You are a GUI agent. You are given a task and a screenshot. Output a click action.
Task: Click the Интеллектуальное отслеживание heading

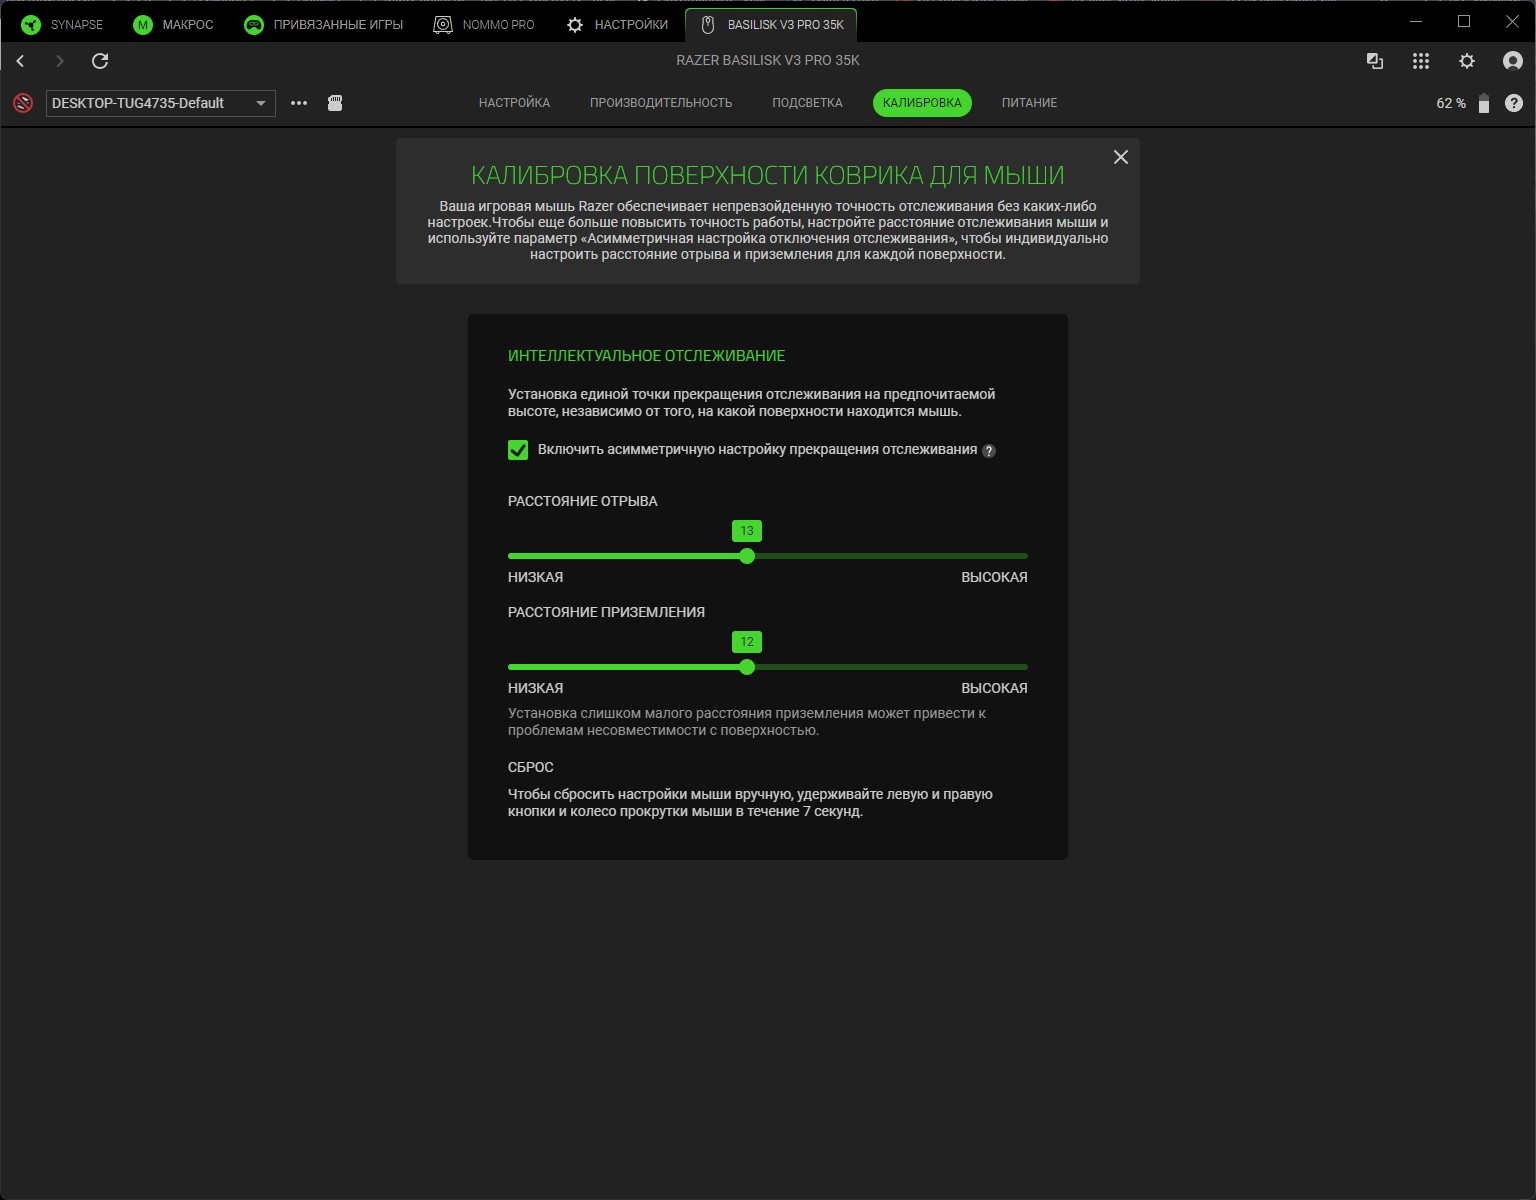(x=646, y=356)
